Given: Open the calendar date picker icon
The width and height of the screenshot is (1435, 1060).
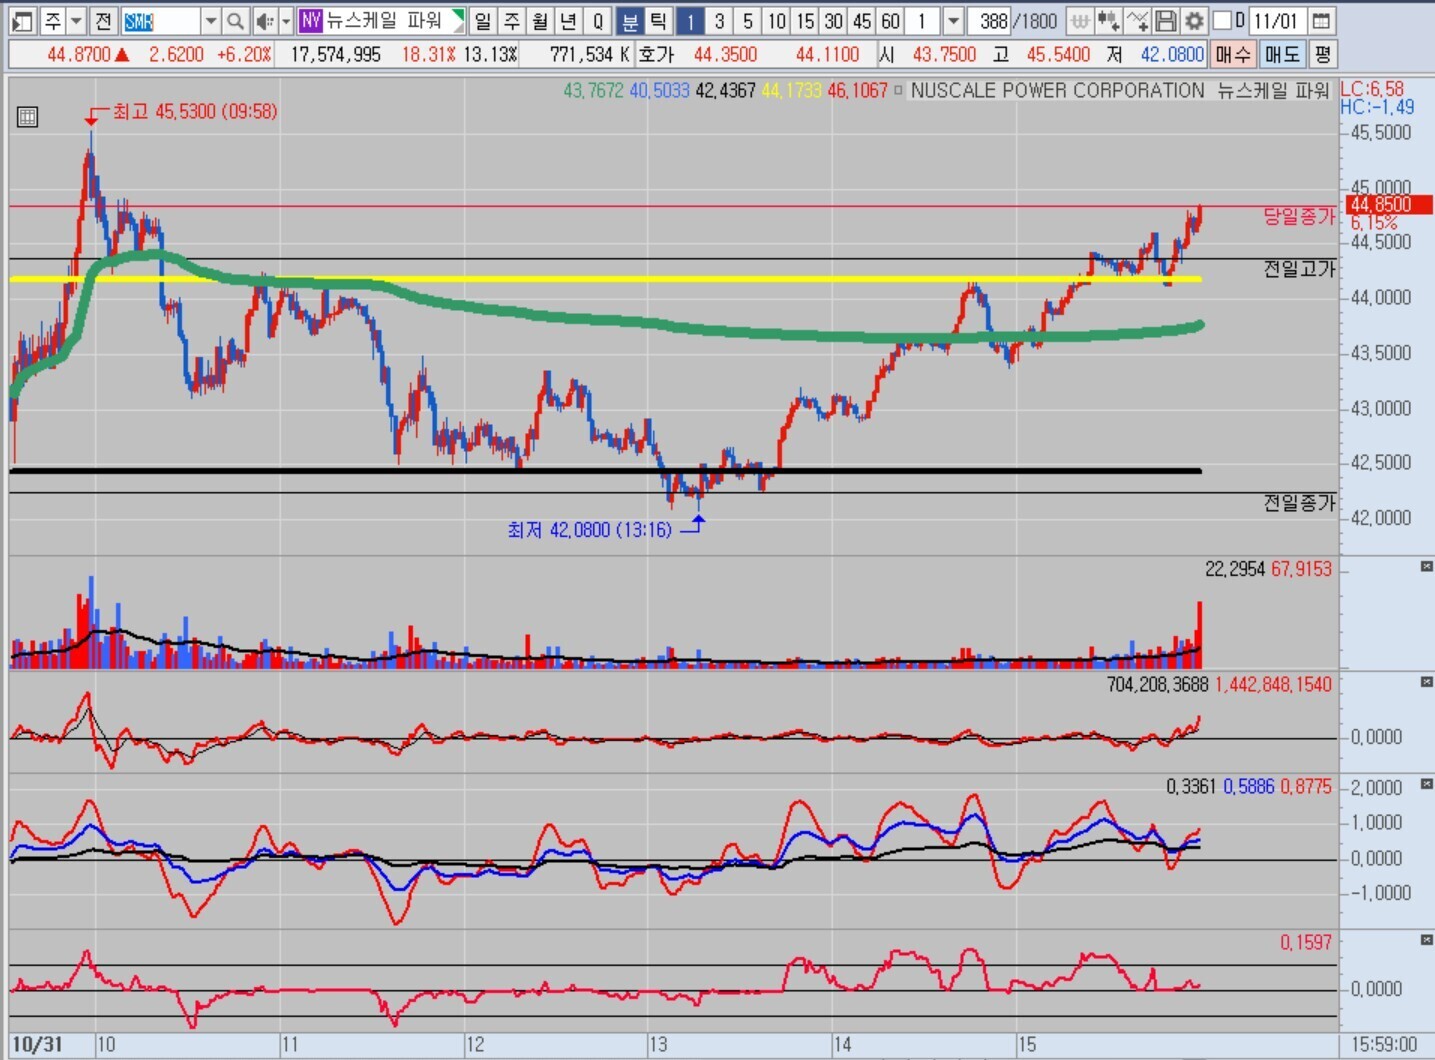Looking at the screenshot, I should [x=1321, y=21].
